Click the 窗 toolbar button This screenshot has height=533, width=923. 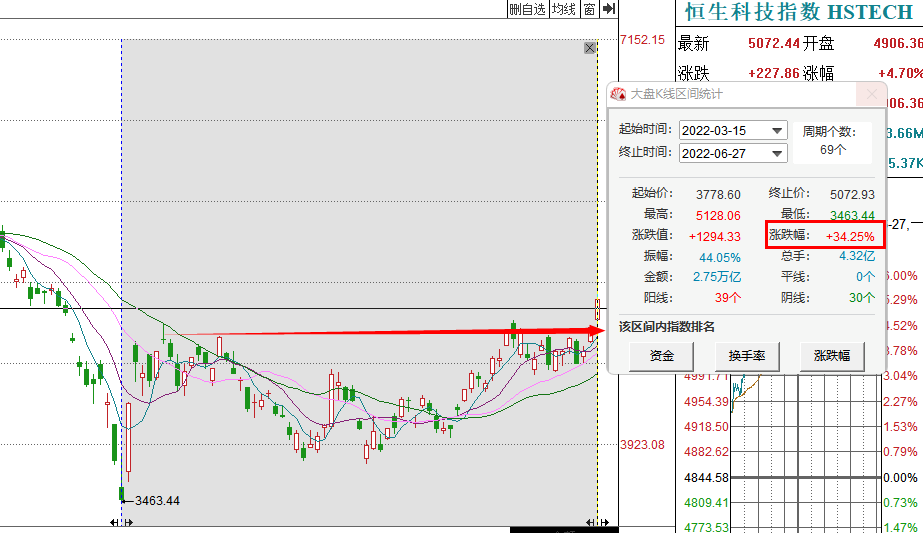pos(589,9)
